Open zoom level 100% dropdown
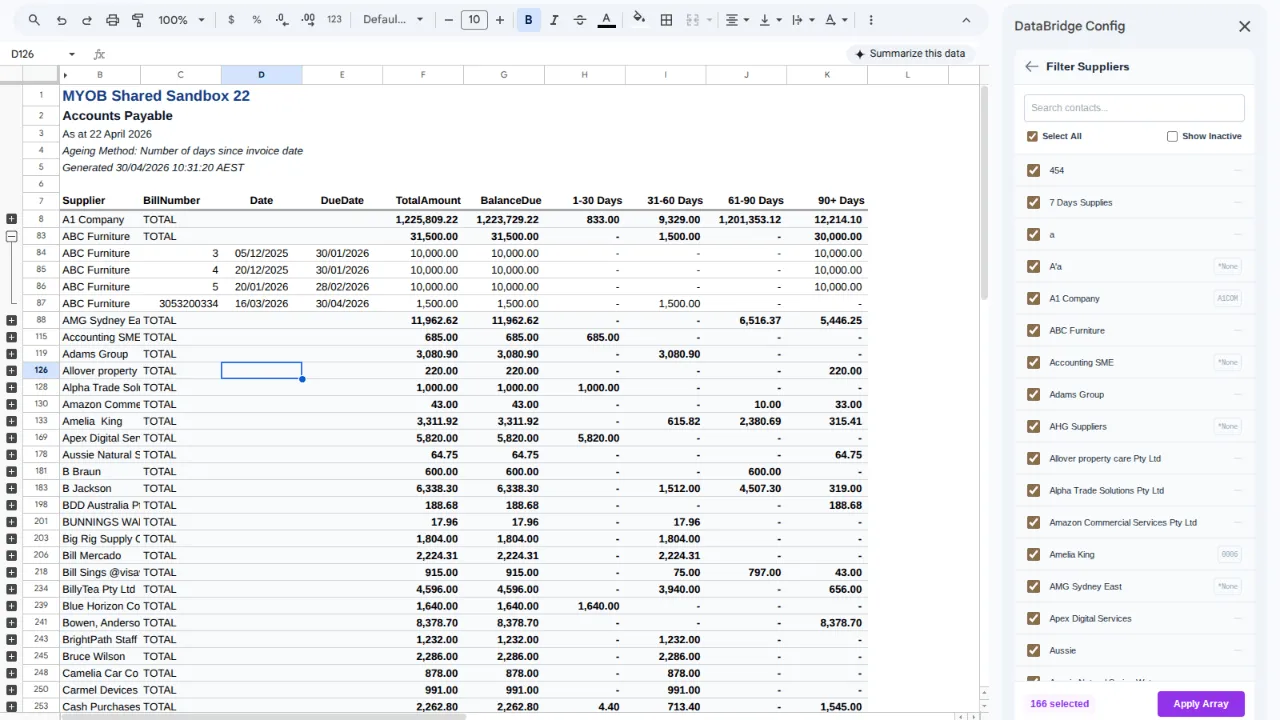1280x720 pixels. (x=181, y=20)
